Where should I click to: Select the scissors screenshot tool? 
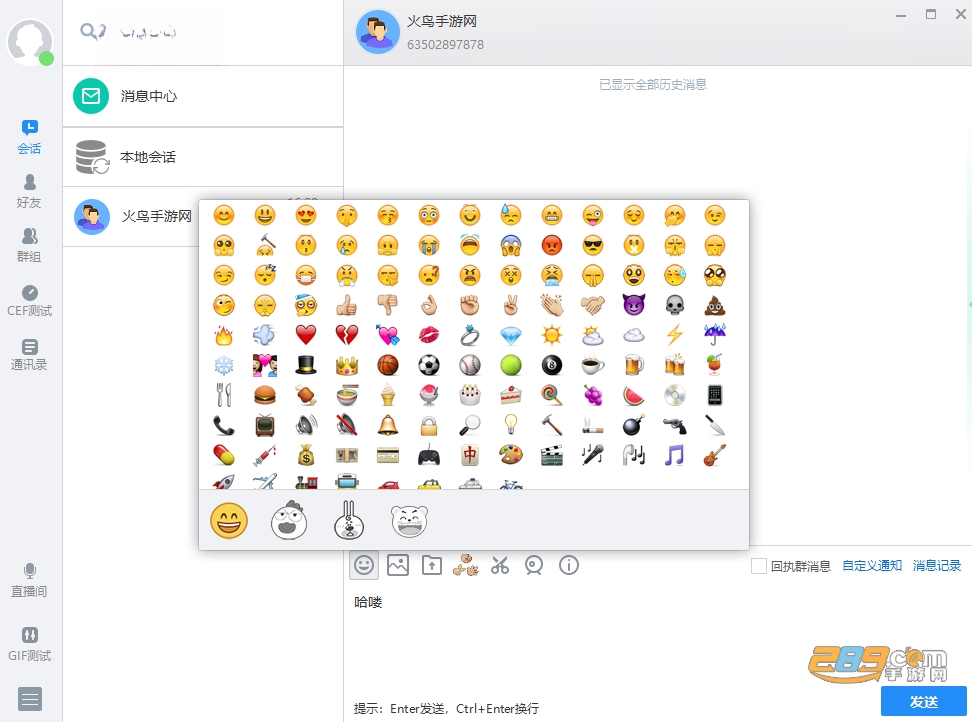click(x=500, y=565)
